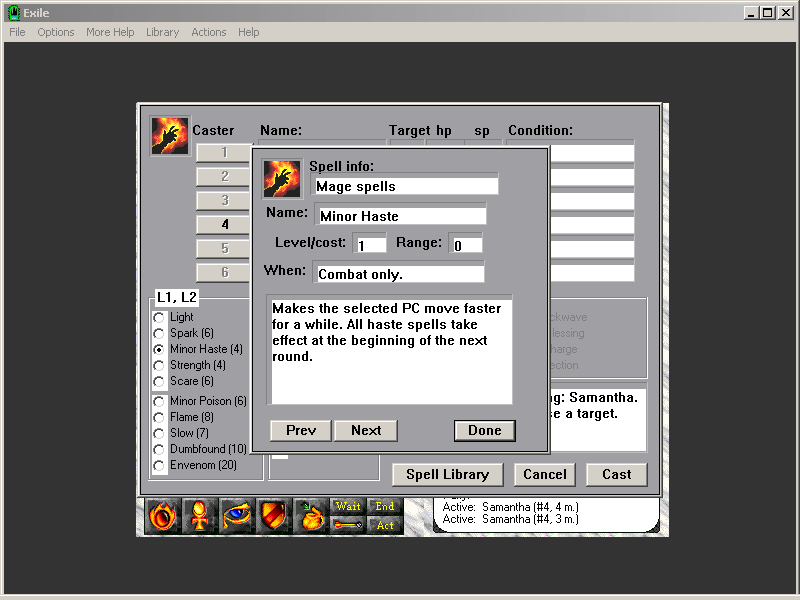Click the Minor Haste name field
This screenshot has height=600, width=800.
(x=401, y=215)
